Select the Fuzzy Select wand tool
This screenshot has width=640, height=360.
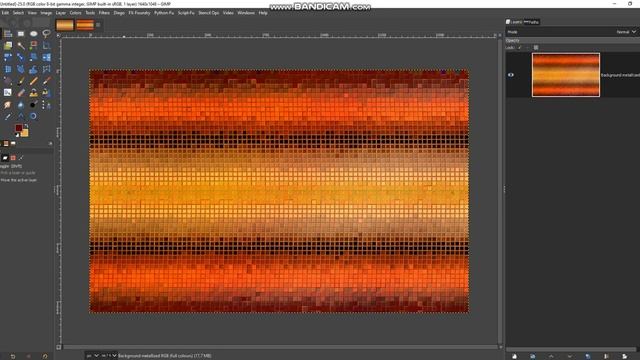point(20,46)
